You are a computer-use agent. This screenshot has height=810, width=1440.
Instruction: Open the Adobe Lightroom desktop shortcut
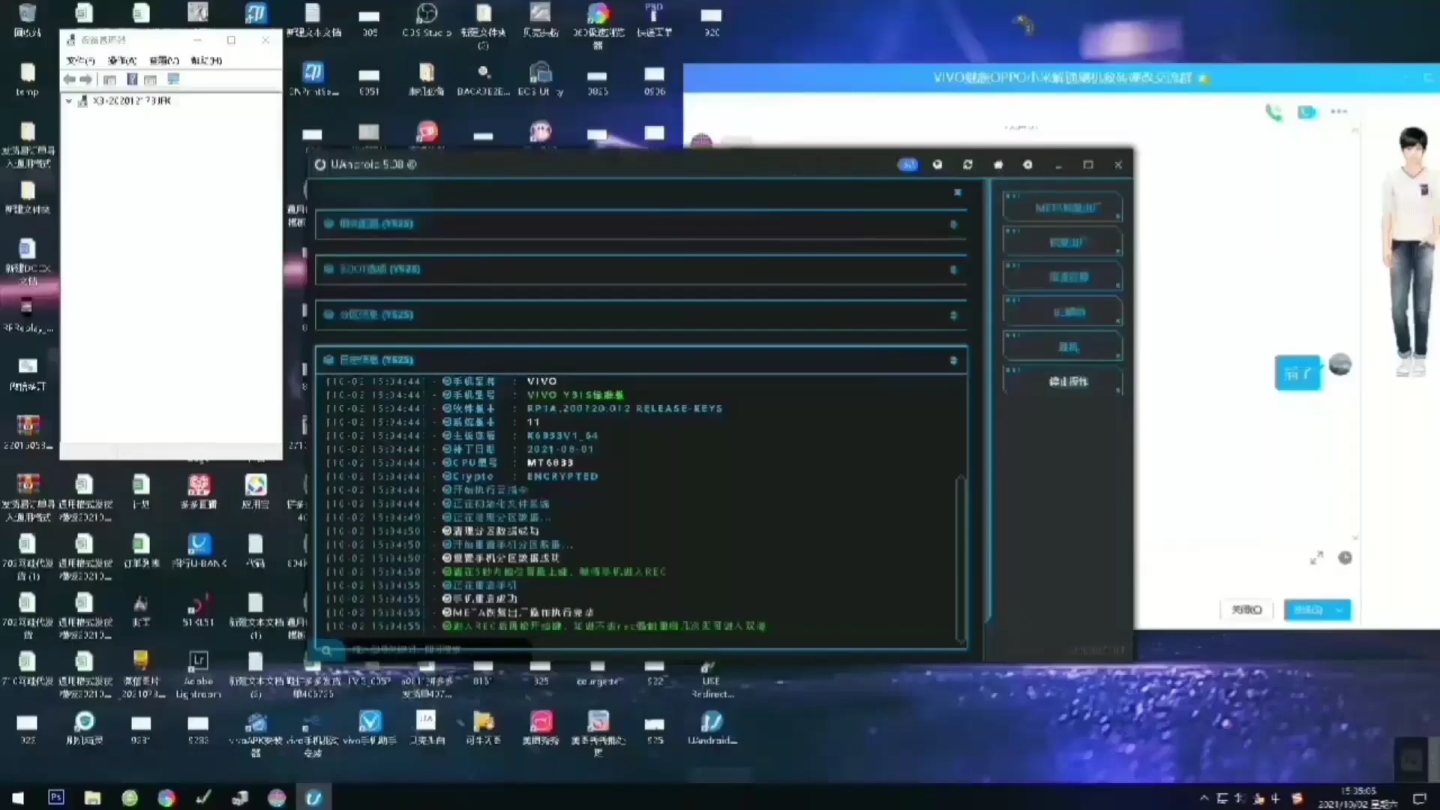tap(198, 674)
